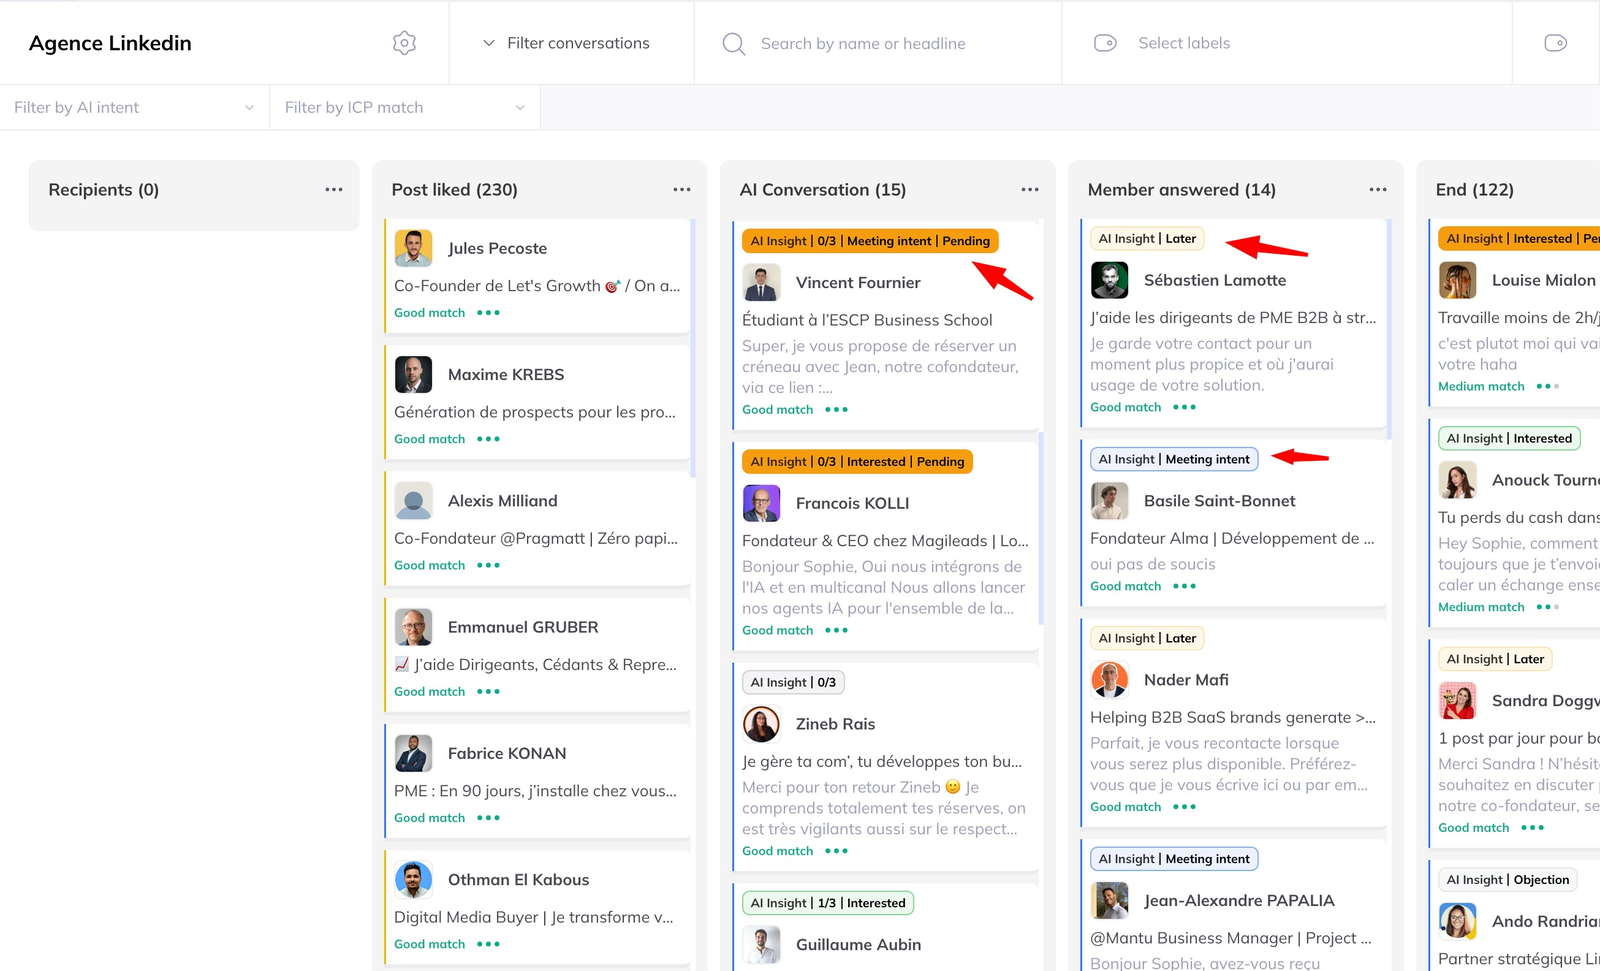
Task: Toggle the switch beside Select labels
Action: pyautogui.click(x=1105, y=43)
